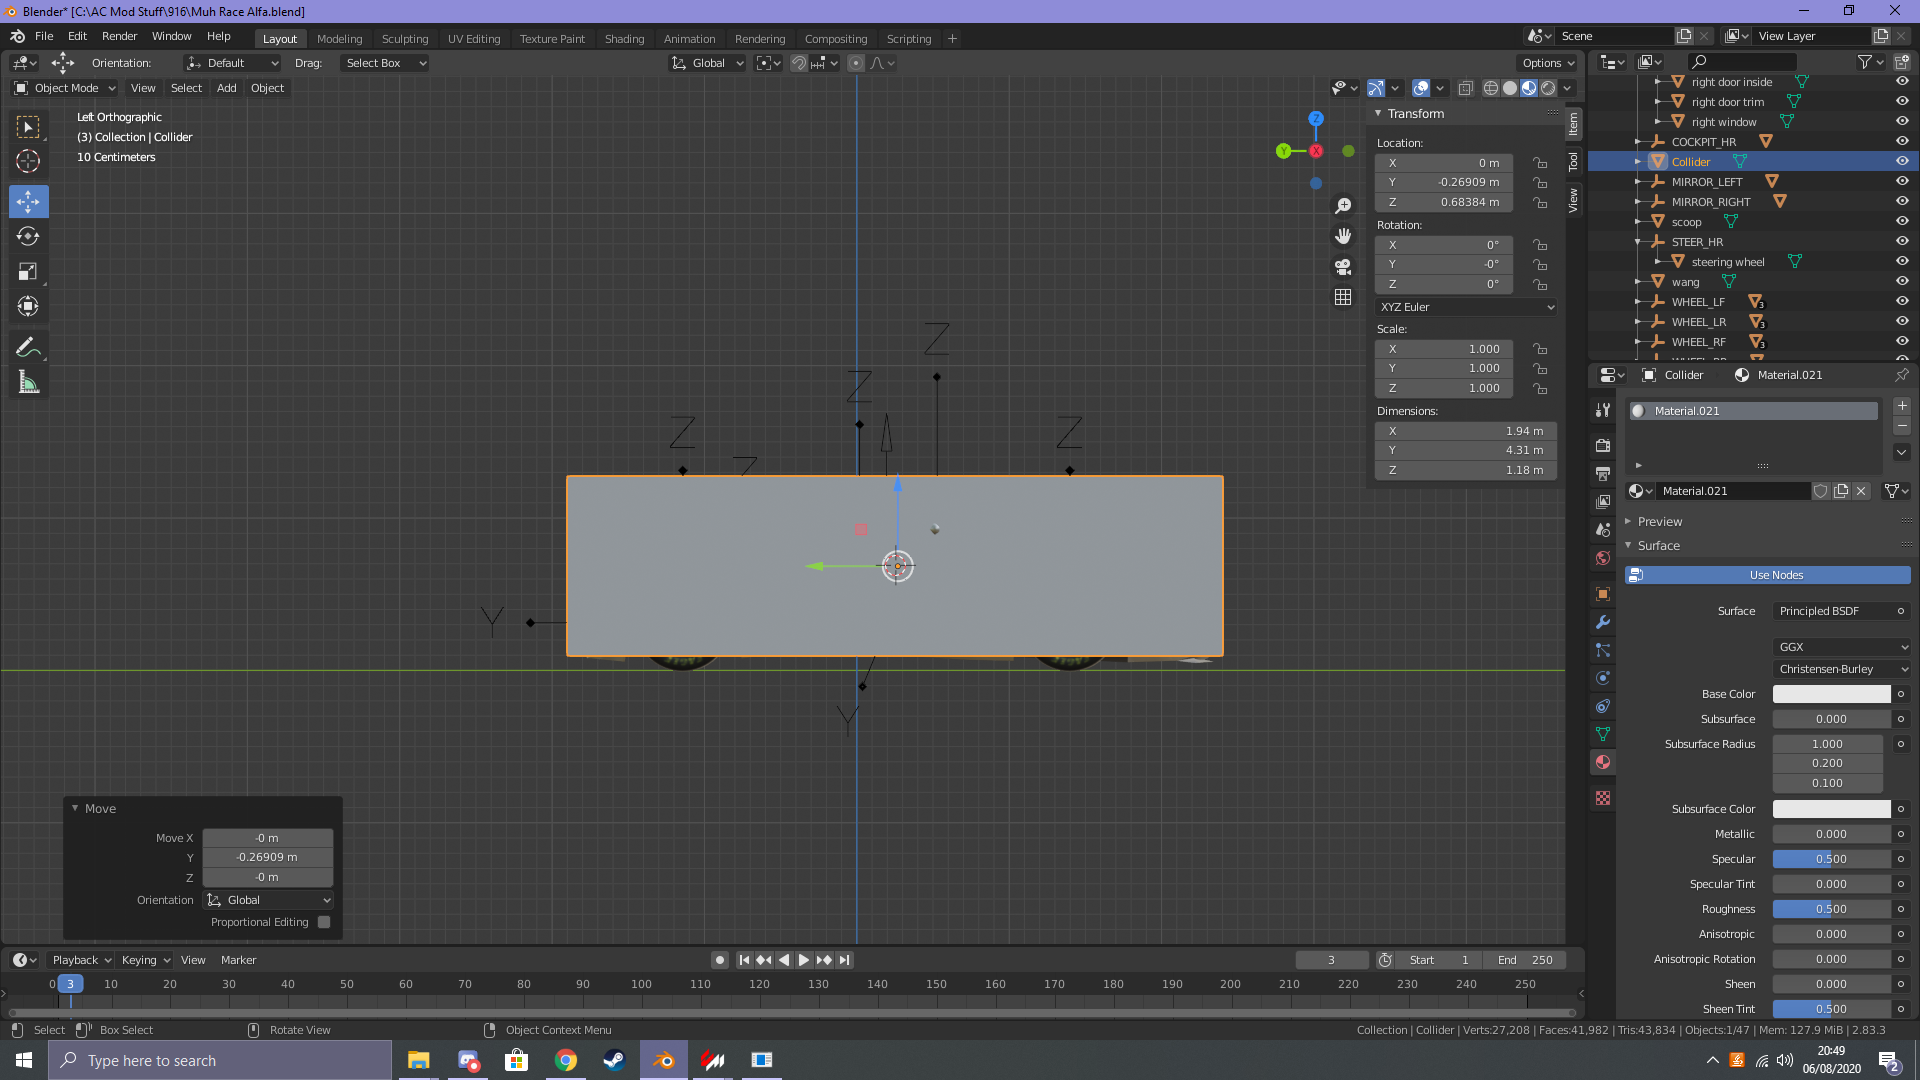The height and width of the screenshot is (1080, 1920).
Task: Hide the WHEEL_LF object in outliner
Action: pyautogui.click(x=1902, y=302)
